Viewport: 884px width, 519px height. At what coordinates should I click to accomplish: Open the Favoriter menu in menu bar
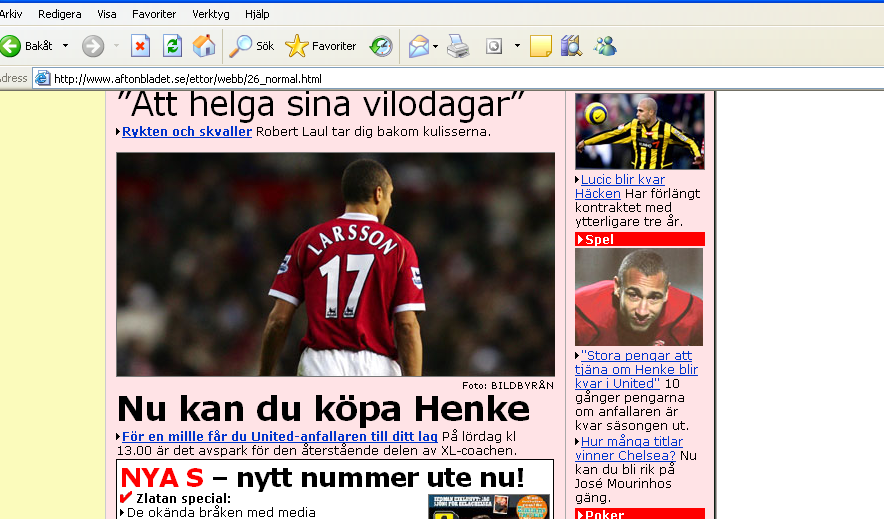click(154, 14)
